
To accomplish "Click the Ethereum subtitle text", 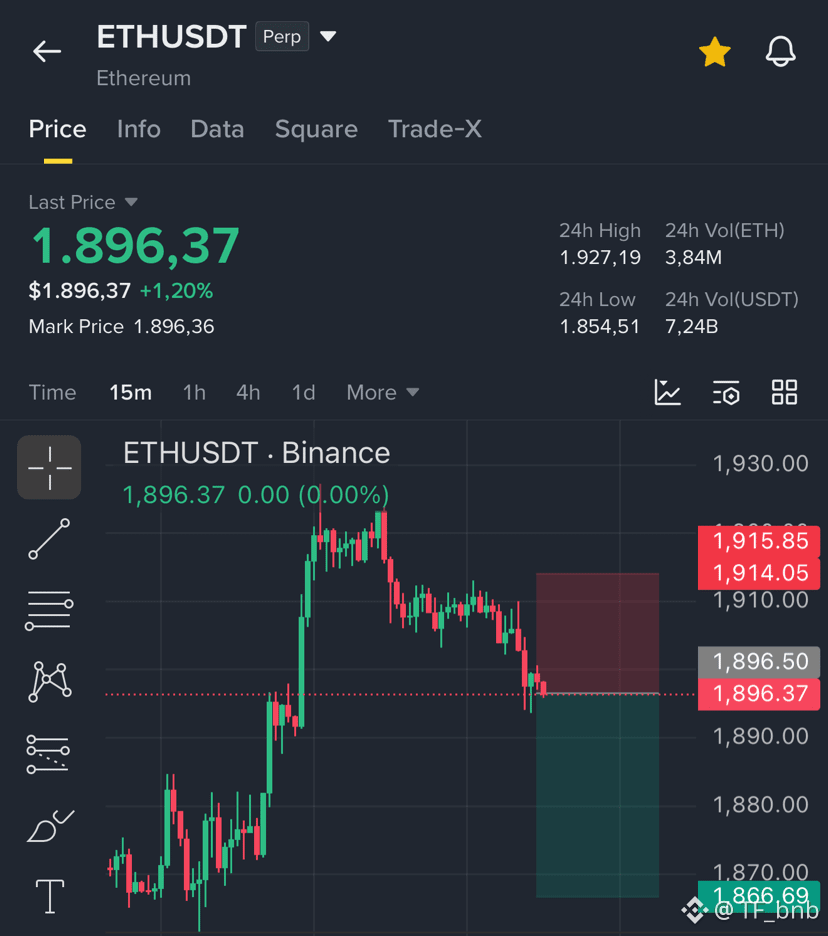I will point(144,78).
